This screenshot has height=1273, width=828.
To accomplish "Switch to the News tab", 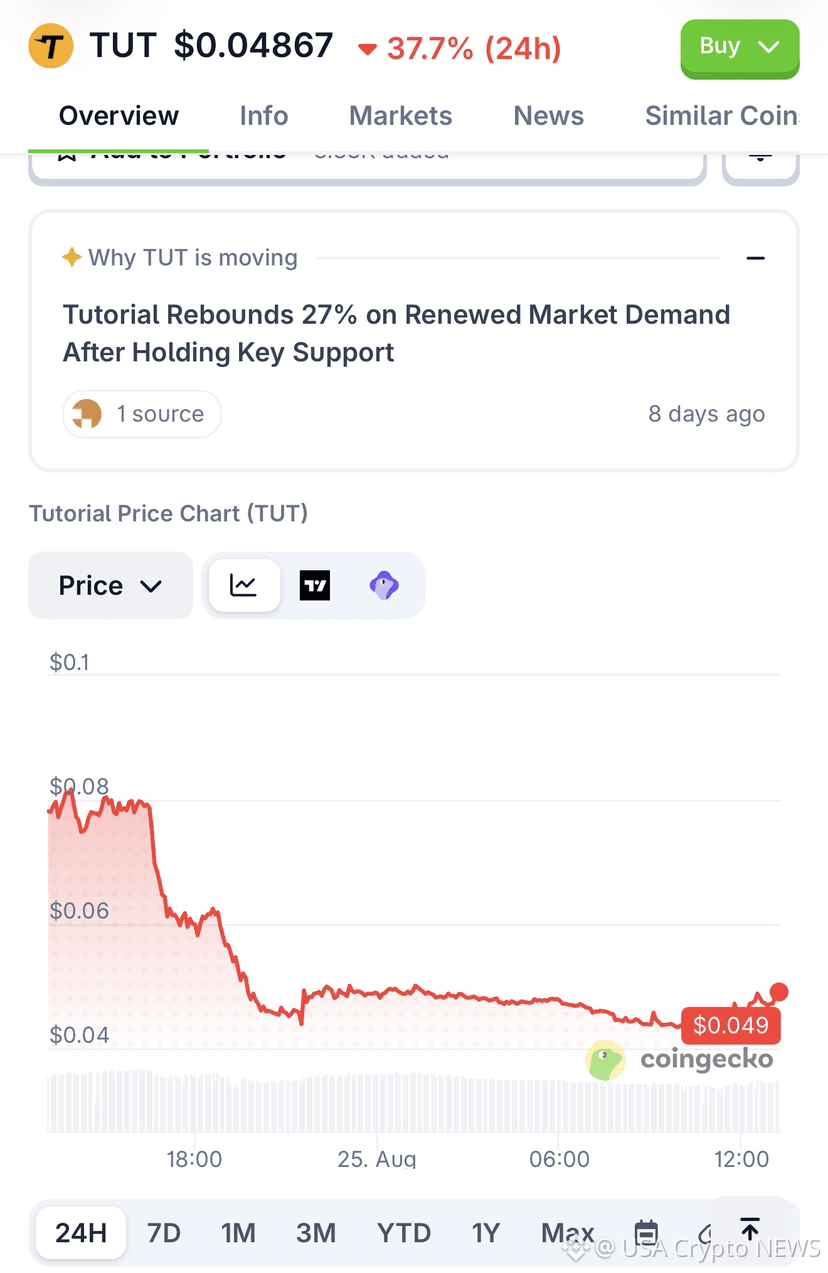I will click(x=548, y=116).
